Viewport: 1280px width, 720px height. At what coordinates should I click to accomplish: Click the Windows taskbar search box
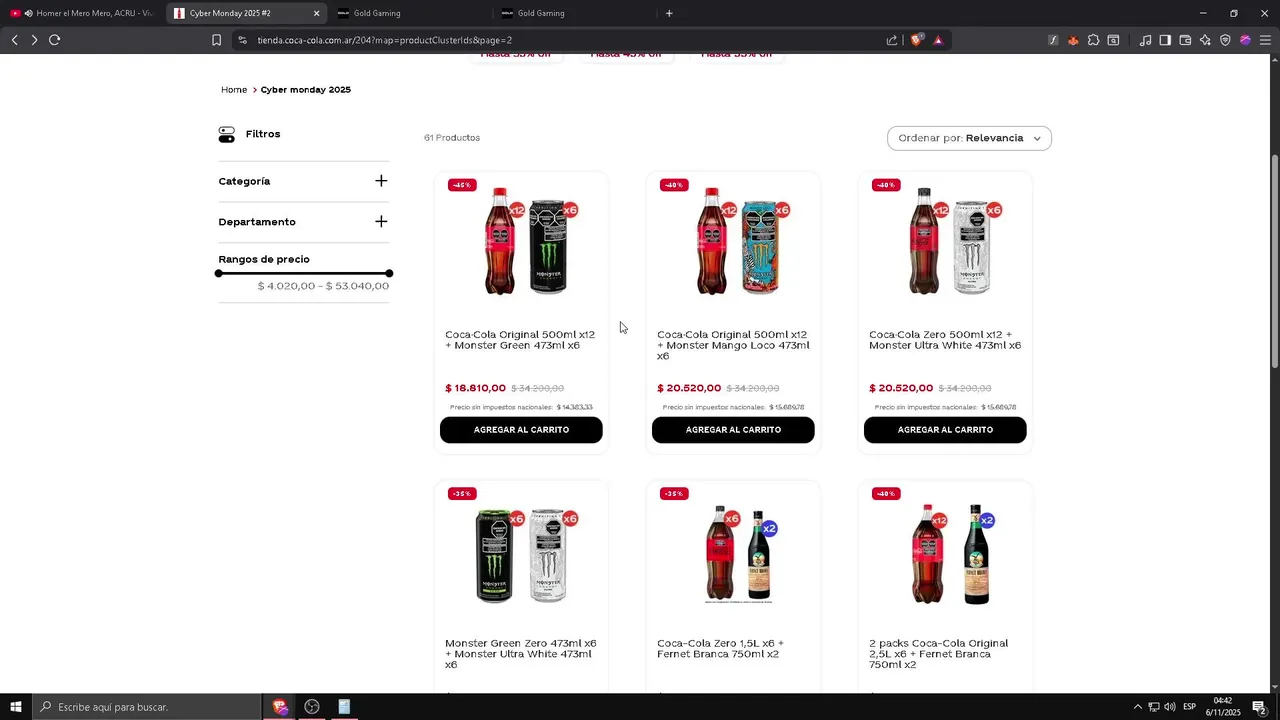tap(146, 707)
